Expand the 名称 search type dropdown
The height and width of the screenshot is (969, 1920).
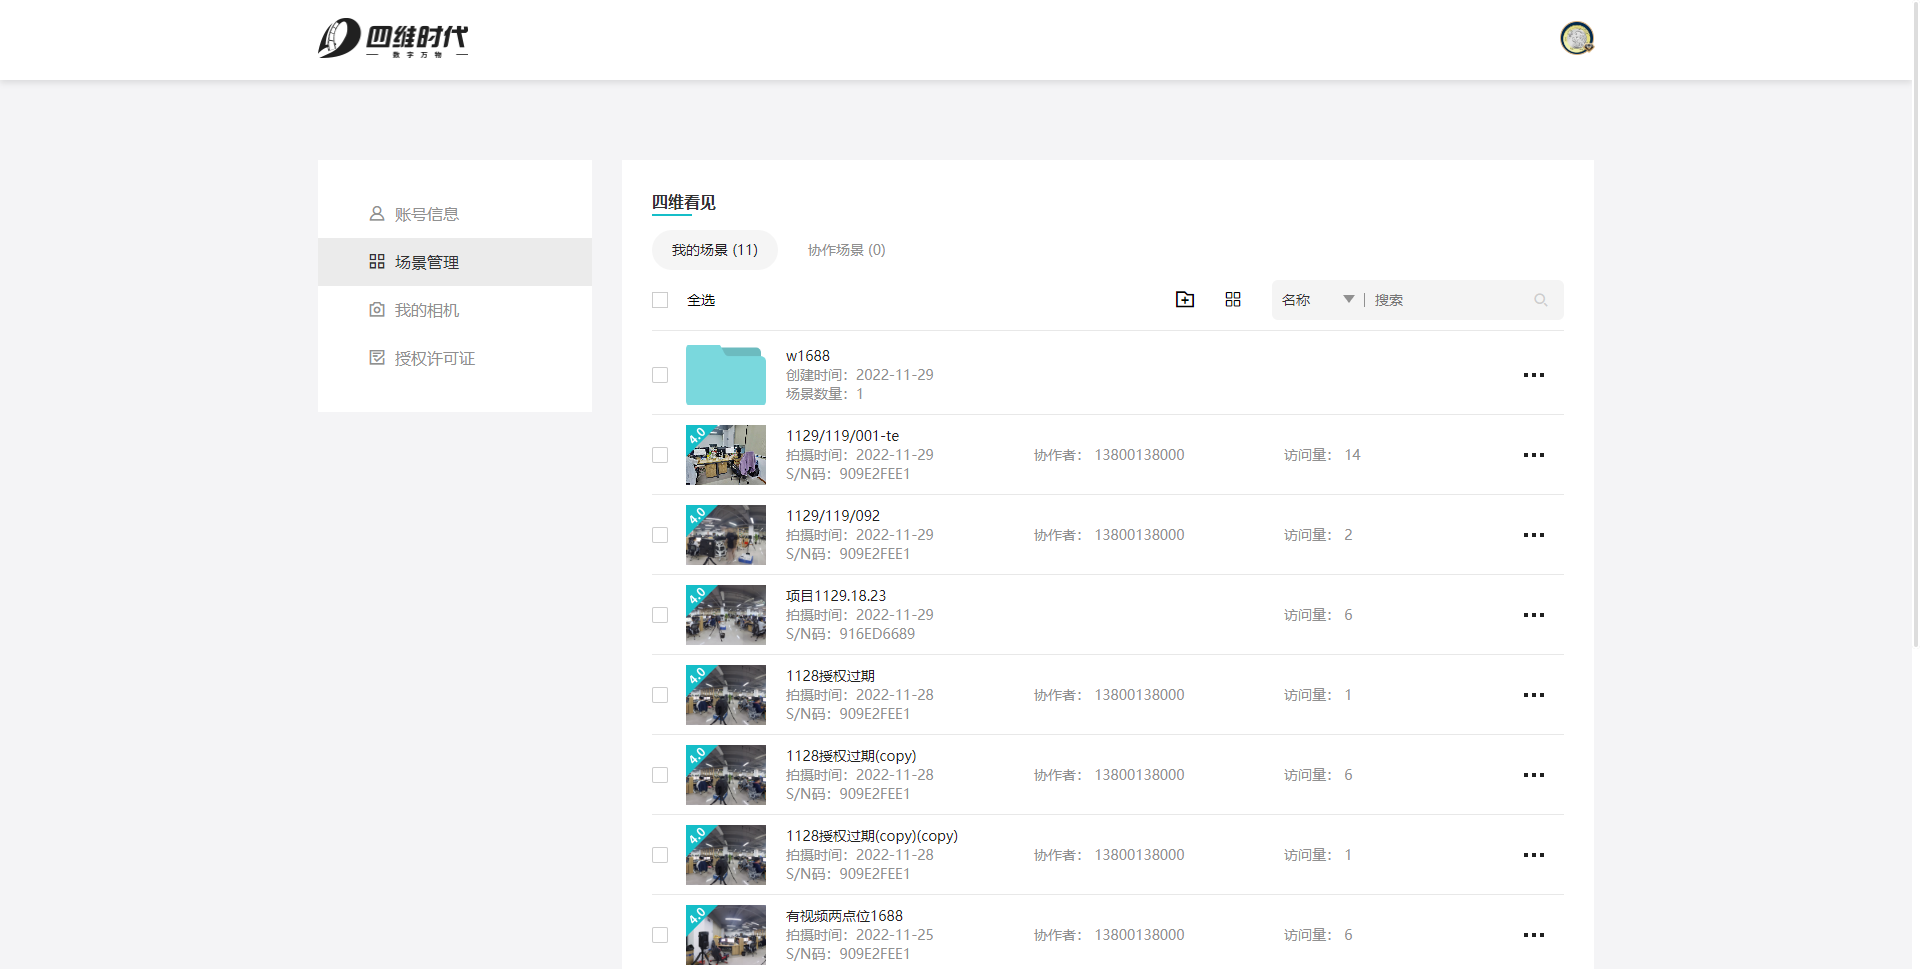point(1317,300)
